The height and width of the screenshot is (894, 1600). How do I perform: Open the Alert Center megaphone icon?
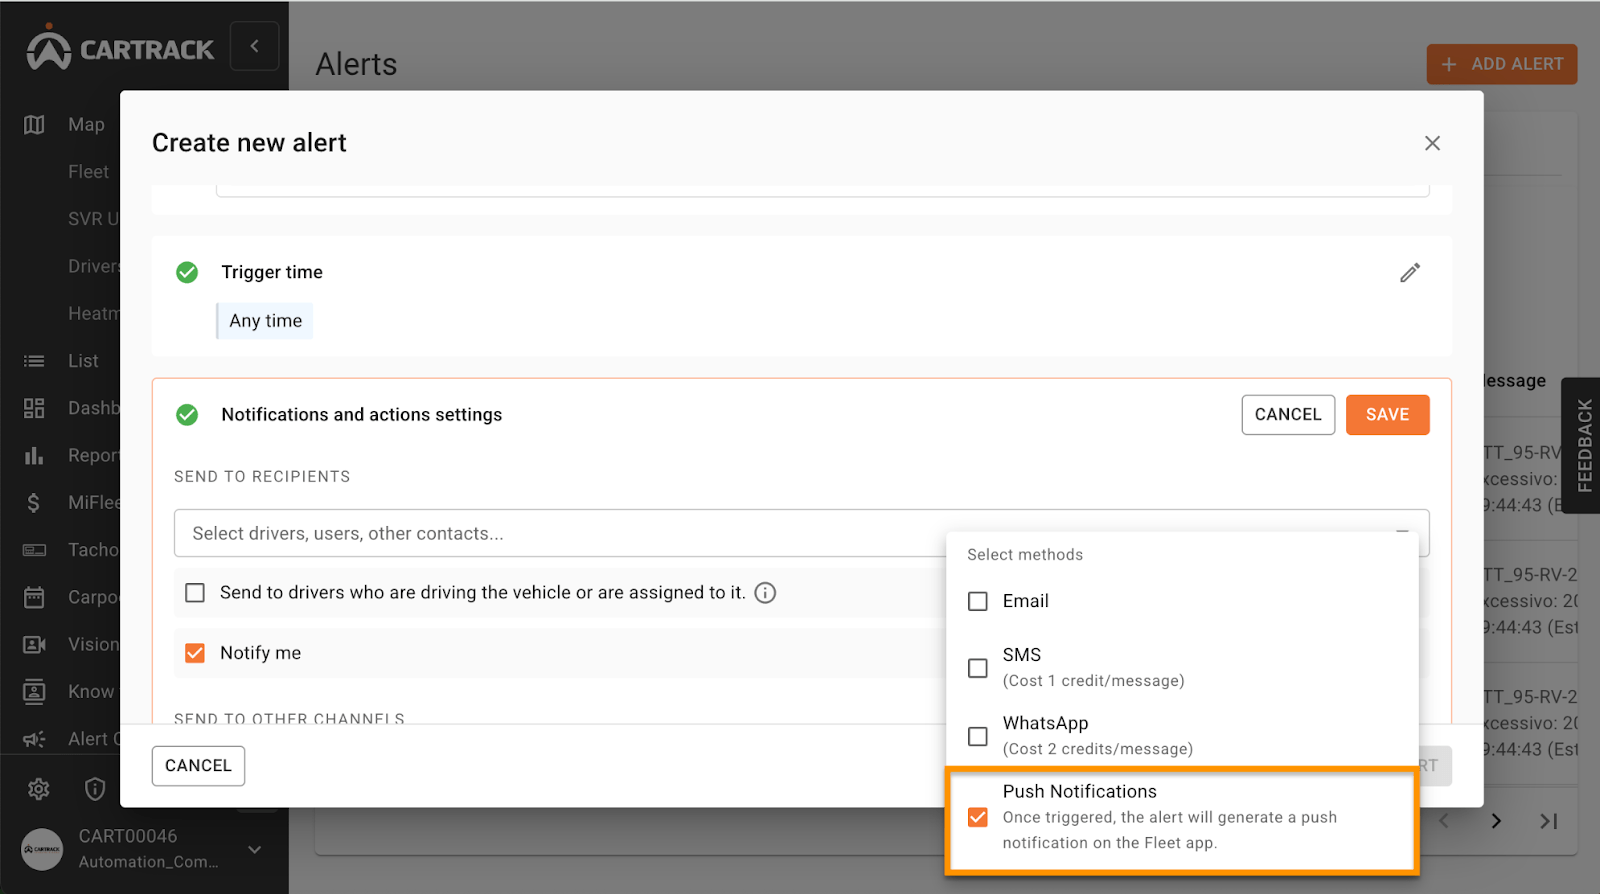[34, 739]
